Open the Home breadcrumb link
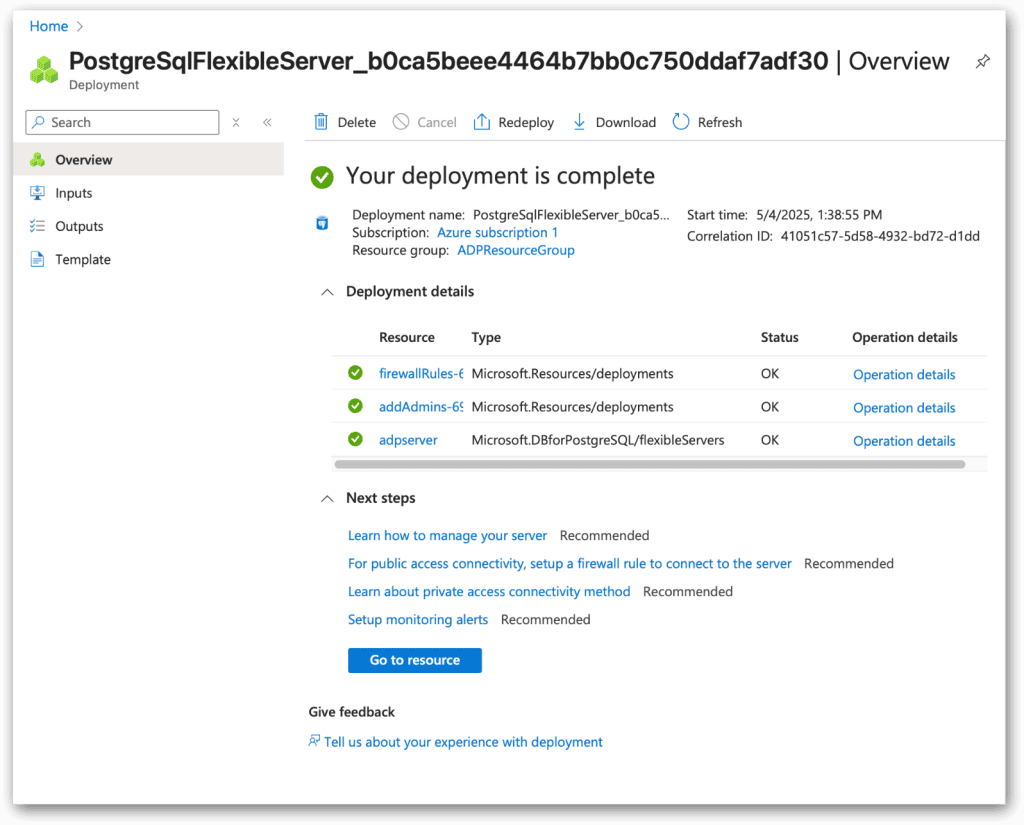This screenshot has width=1024, height=825. pyautogui.click(x=49, y=26)
